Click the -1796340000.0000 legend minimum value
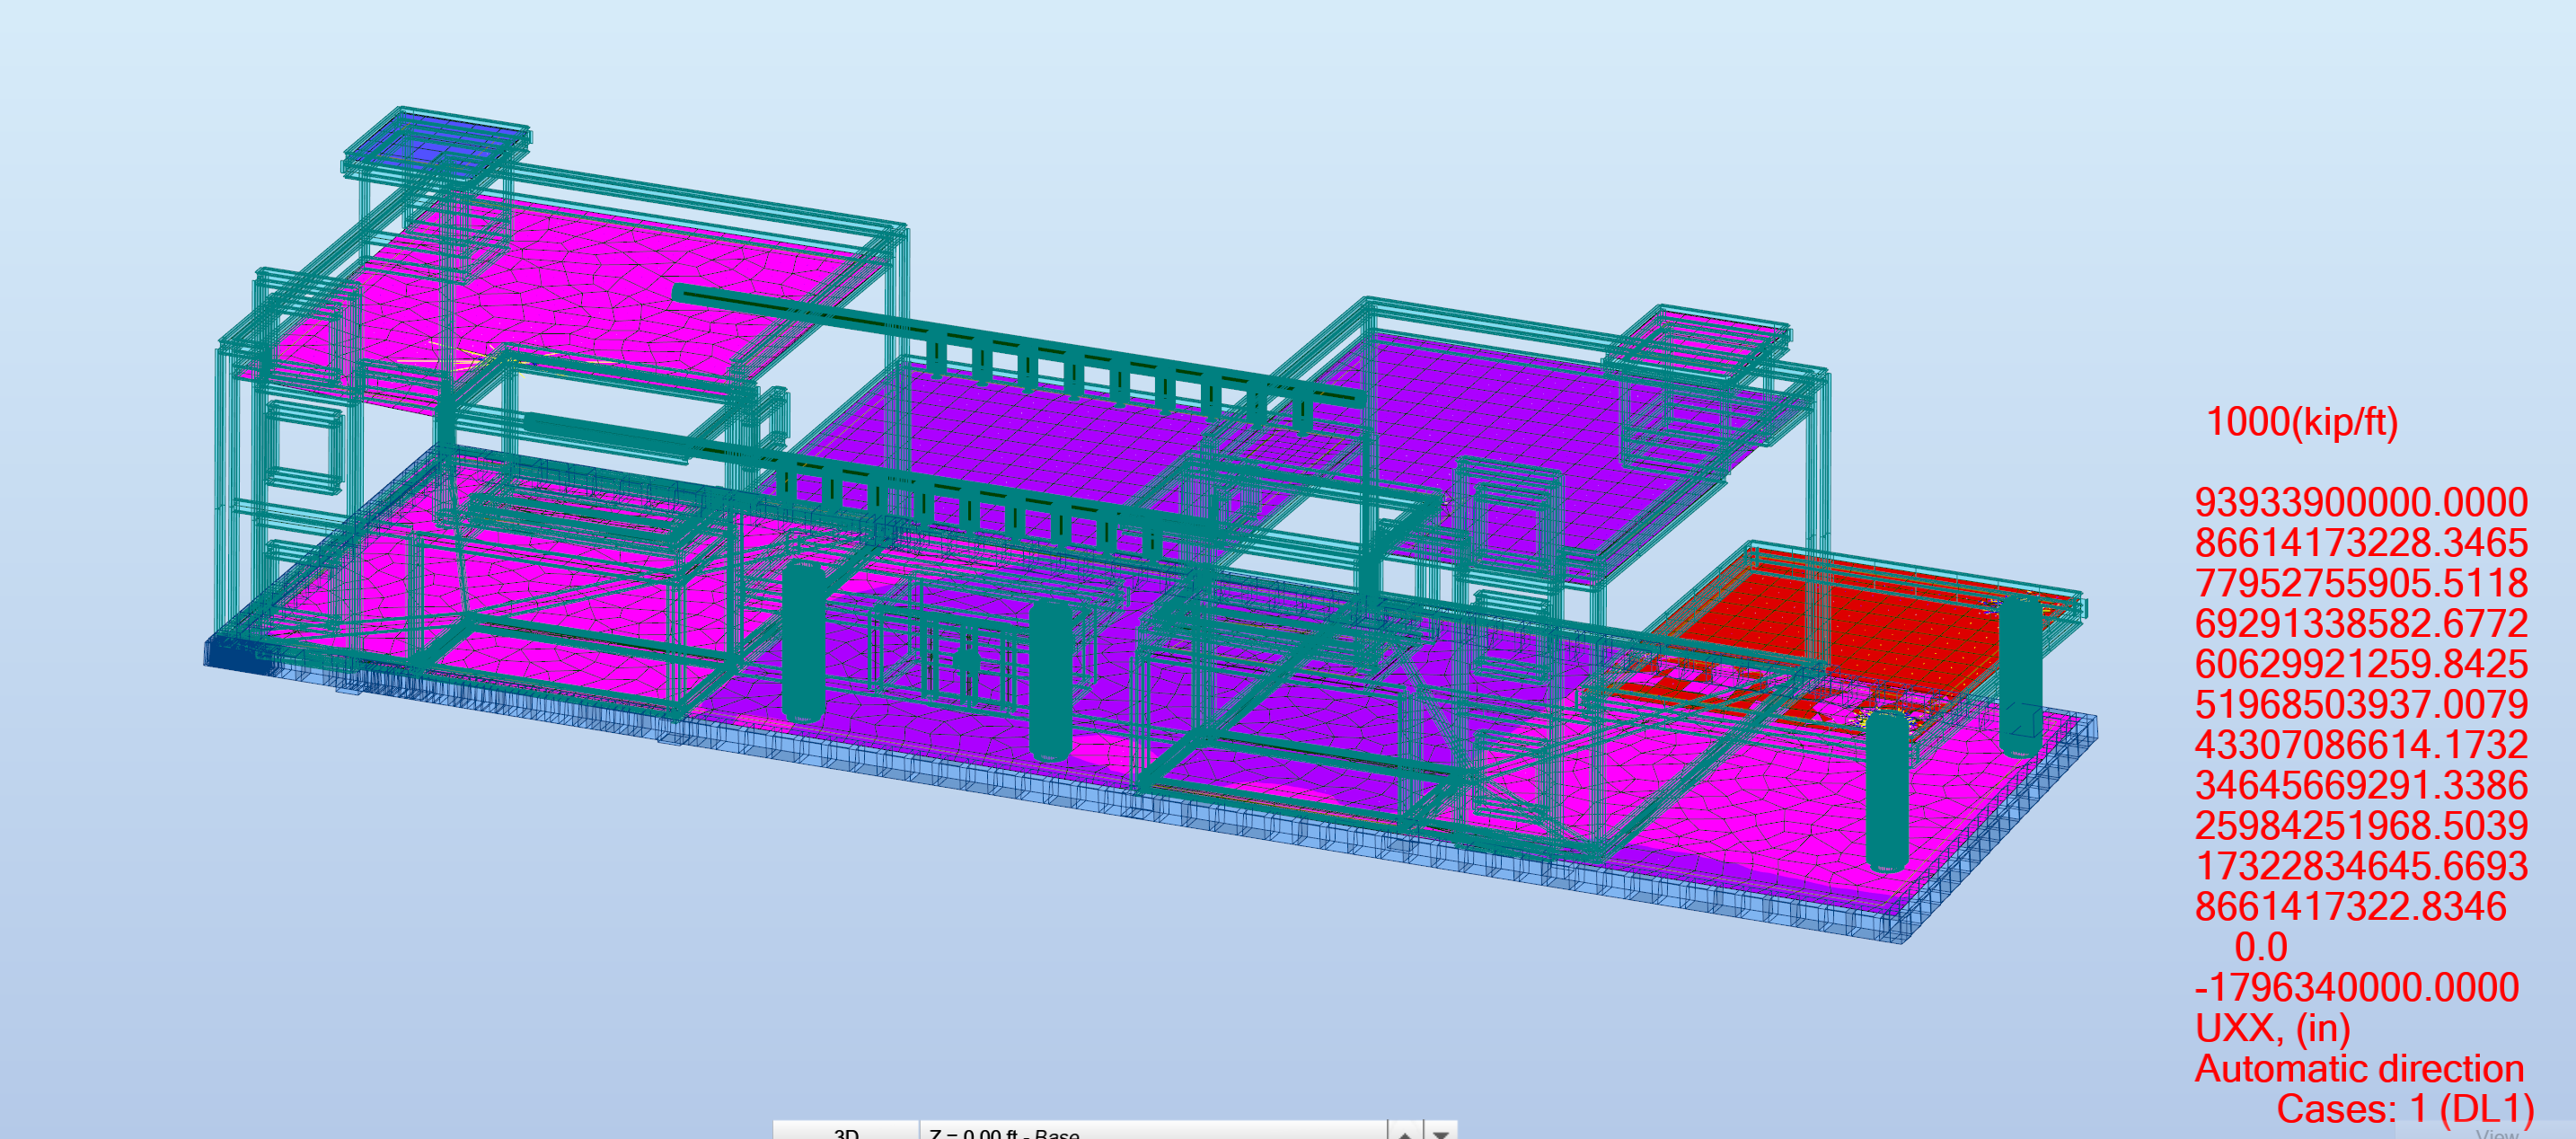This screenshot has height=1139, width=2576. (2356, 987)
